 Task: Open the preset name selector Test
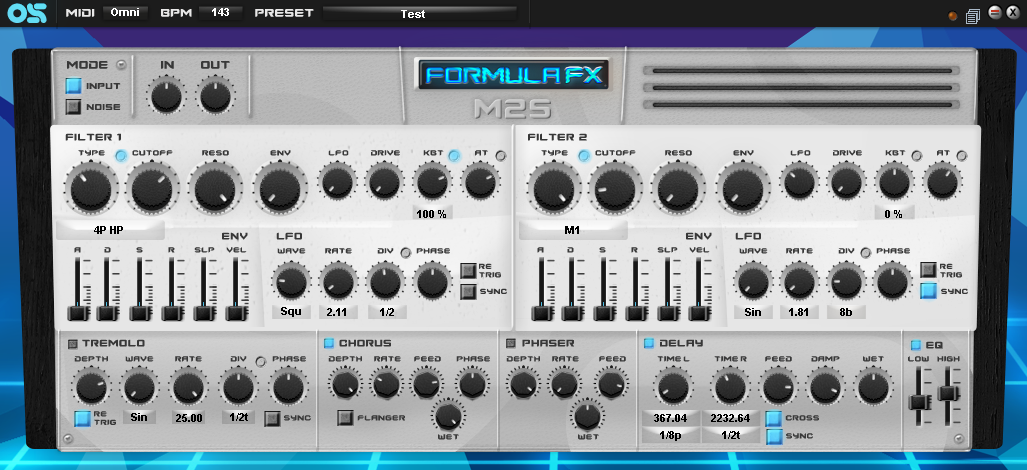(x=420, y=14)
